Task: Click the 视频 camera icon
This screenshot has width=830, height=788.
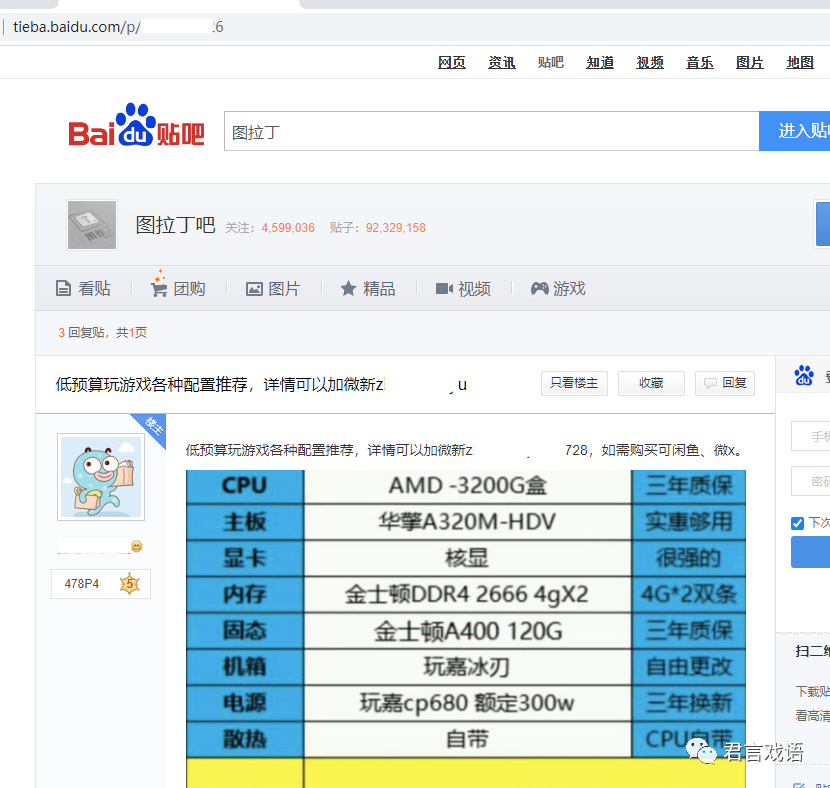Action: (444, 288)
